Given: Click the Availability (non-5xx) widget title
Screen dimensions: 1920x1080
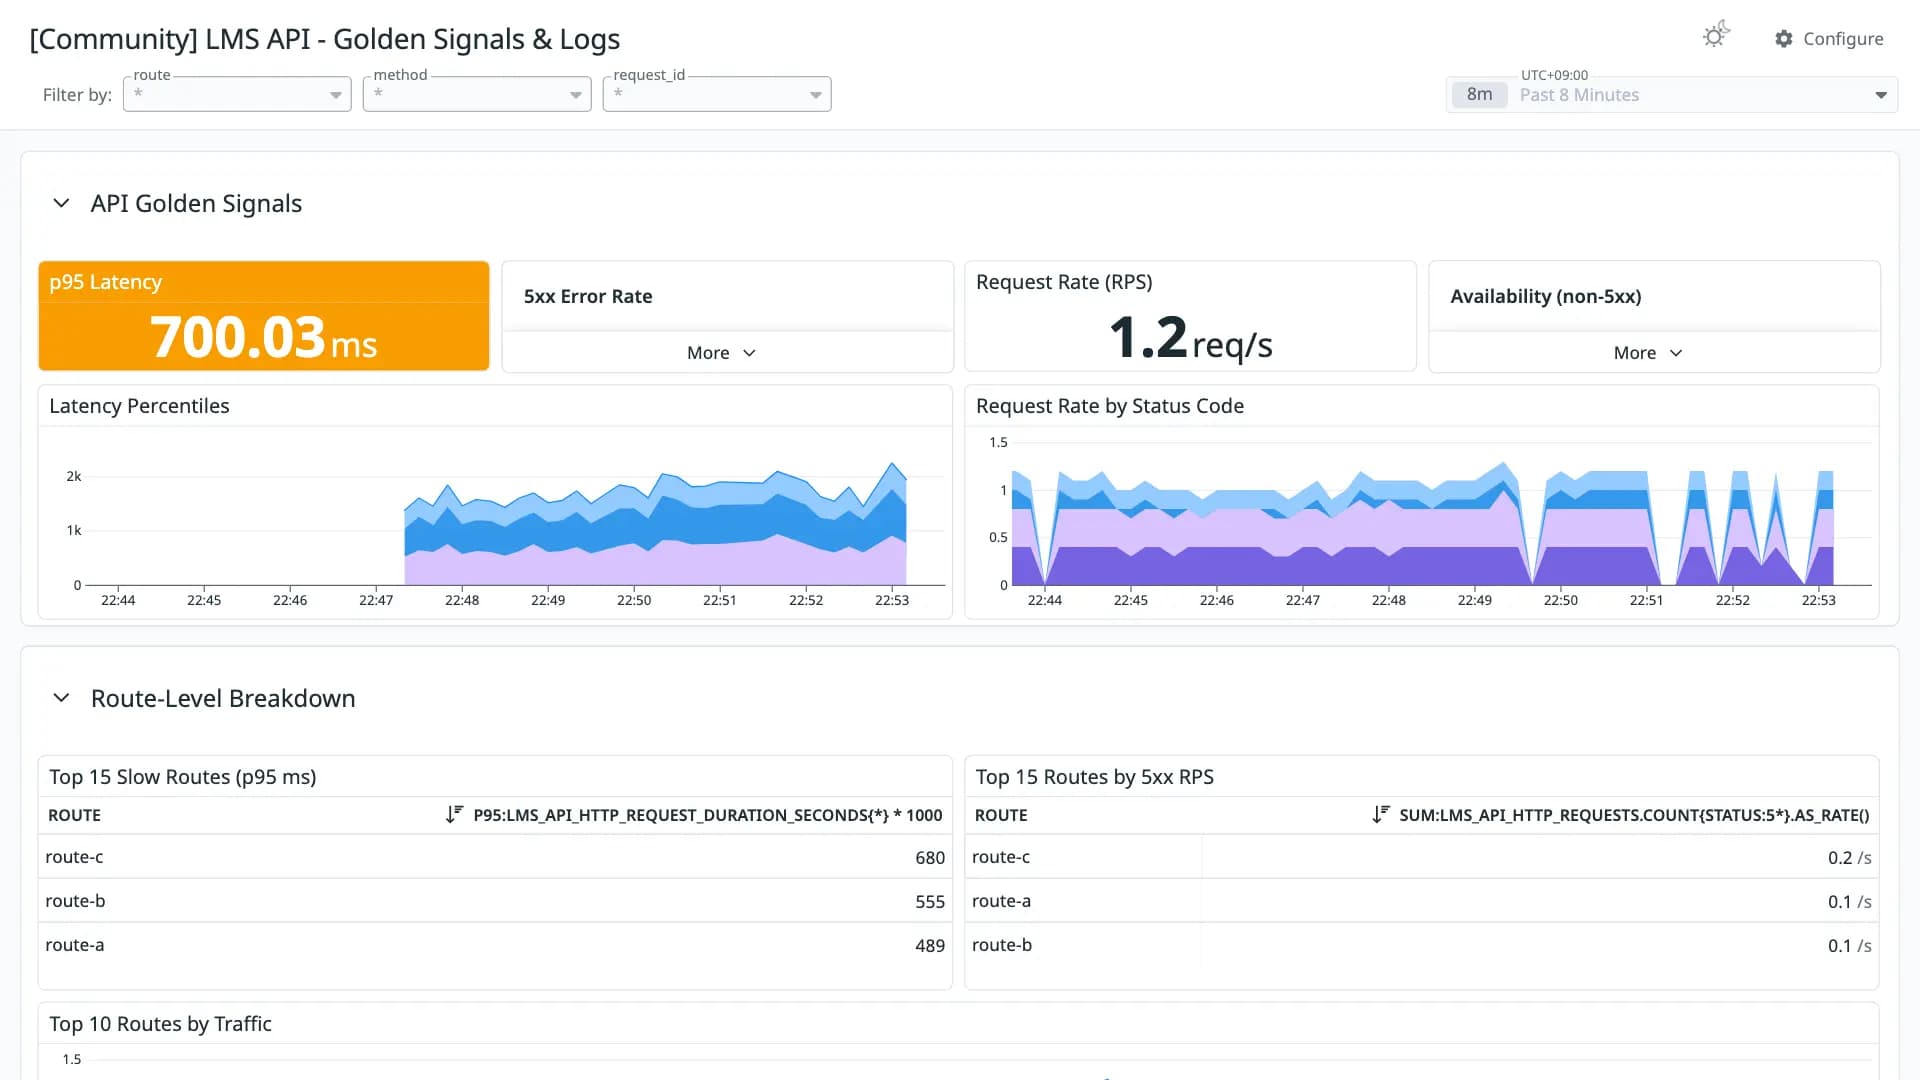Looking at the screenshot, I should tap(1546, 296).
